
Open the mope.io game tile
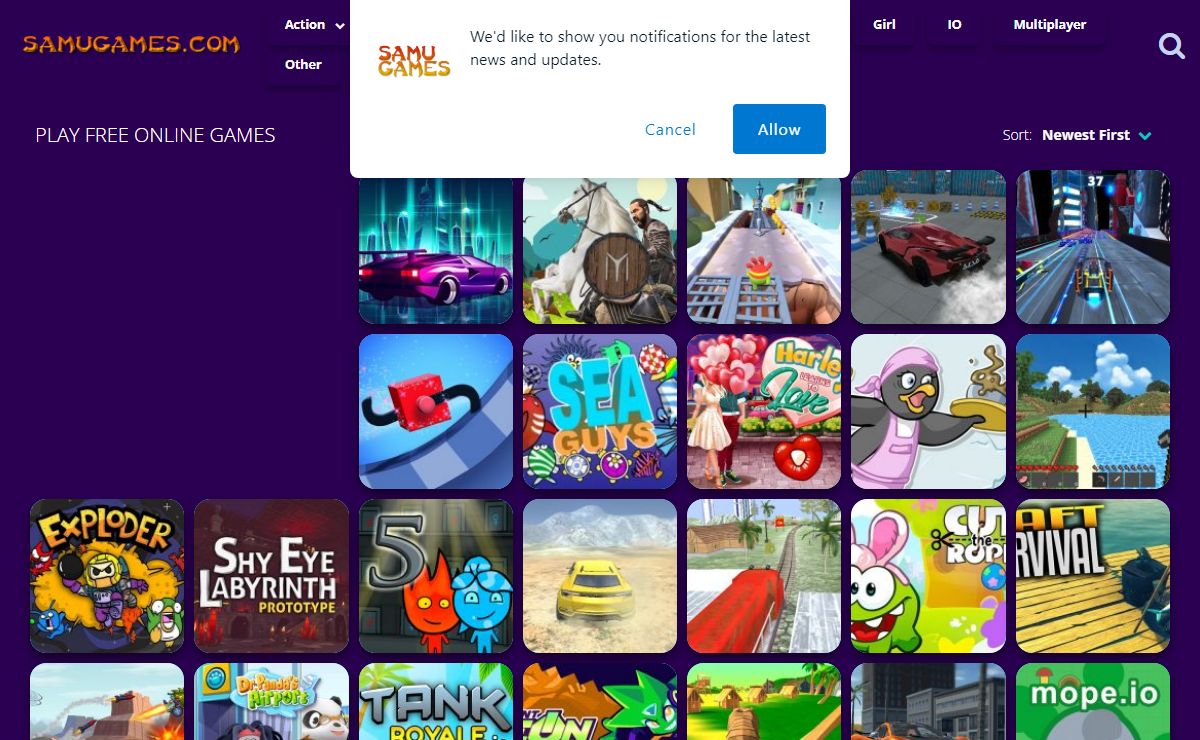tap(1093, 701)
